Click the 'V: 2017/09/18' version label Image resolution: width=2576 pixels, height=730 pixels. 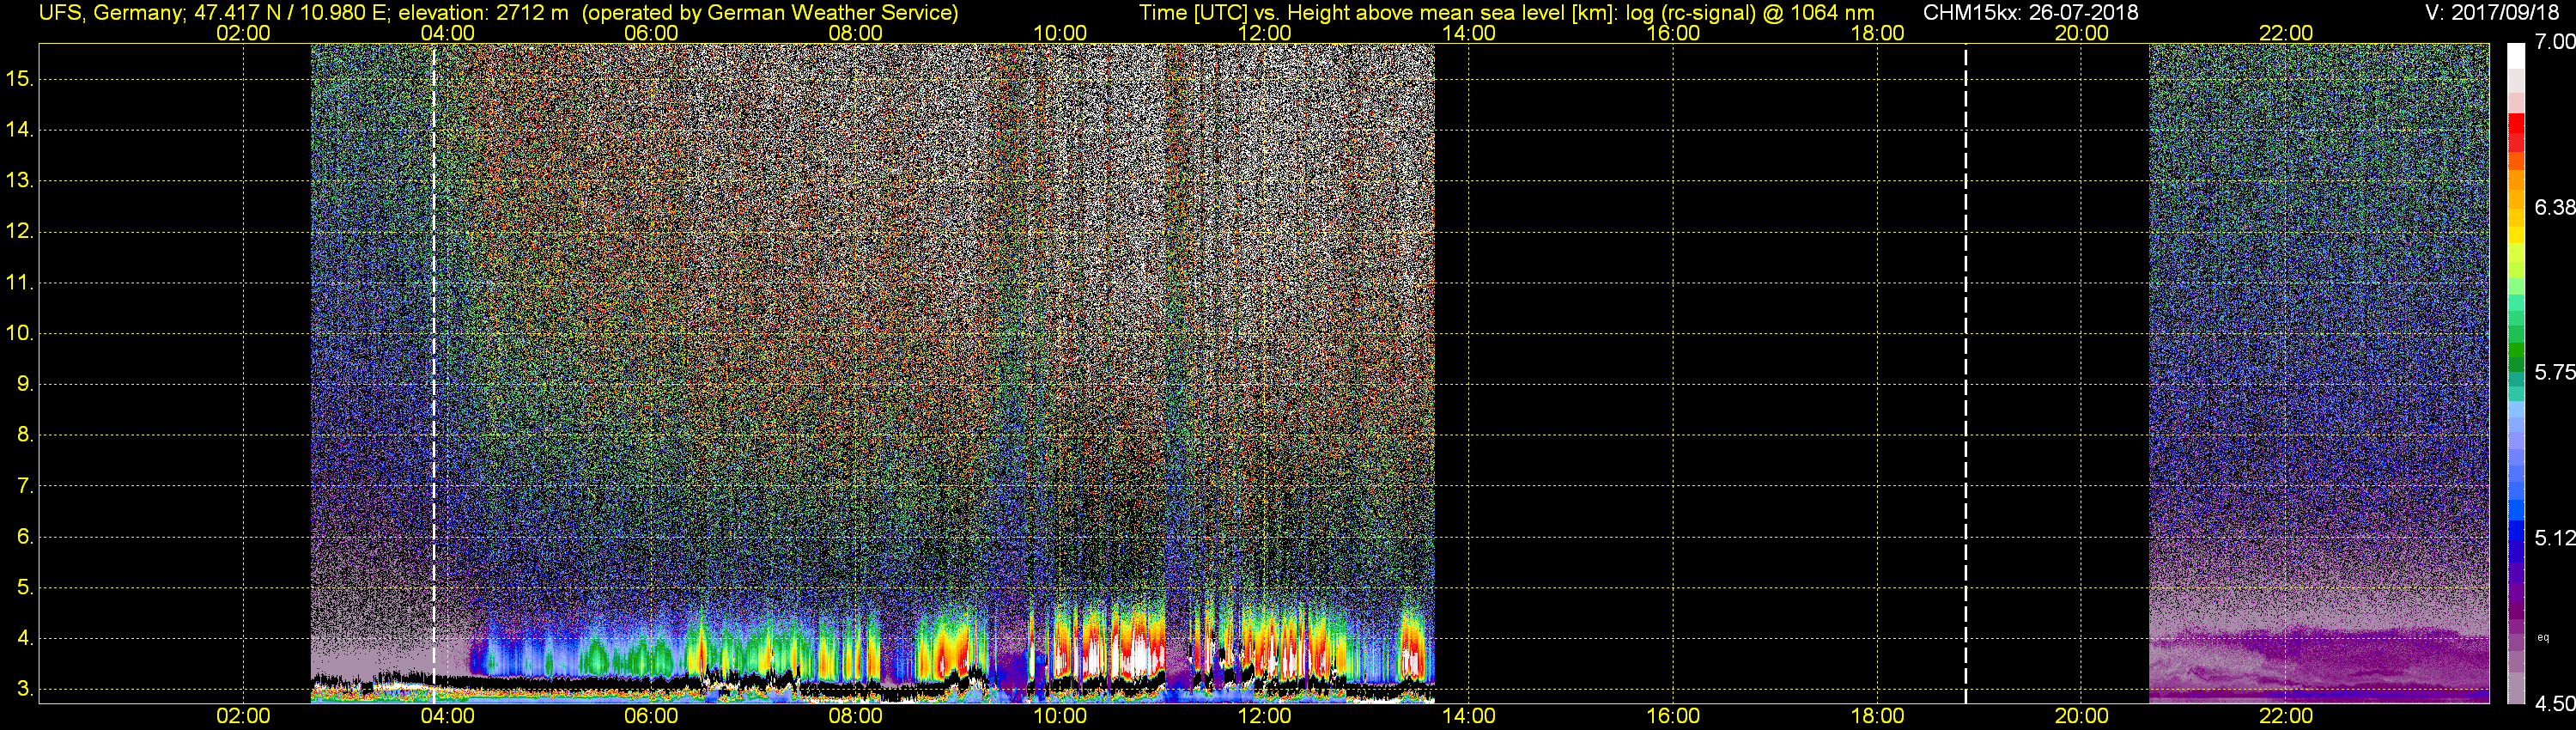[2495, 13]
